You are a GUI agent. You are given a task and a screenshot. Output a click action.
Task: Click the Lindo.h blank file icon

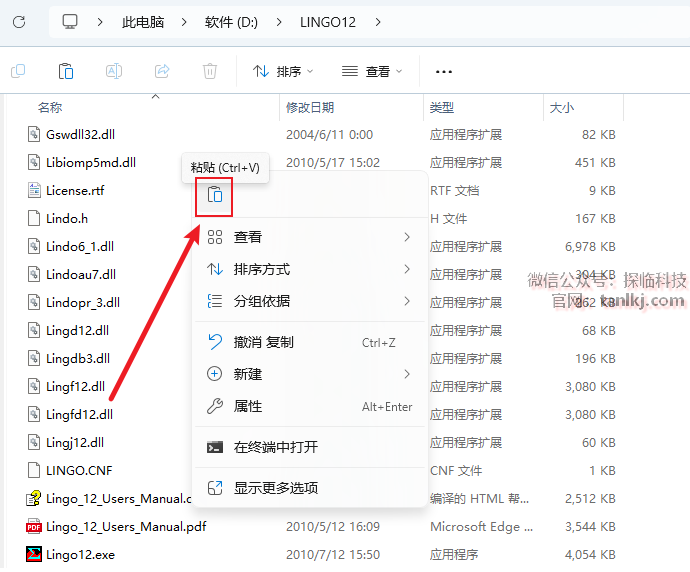pos(34,219)
